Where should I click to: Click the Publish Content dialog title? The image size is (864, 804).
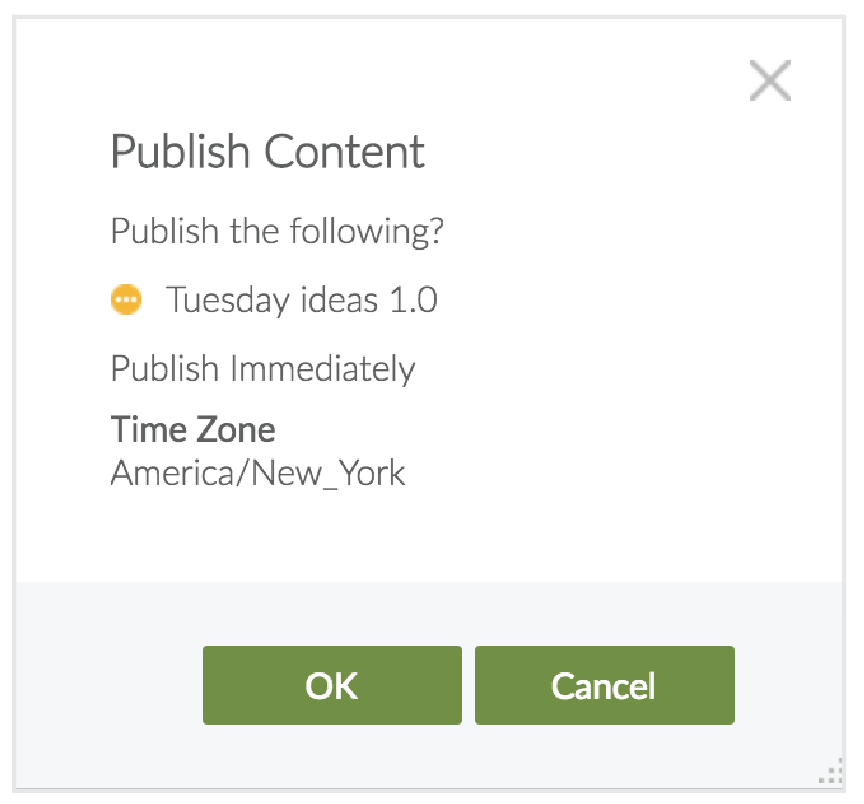(x=267, y=152)
